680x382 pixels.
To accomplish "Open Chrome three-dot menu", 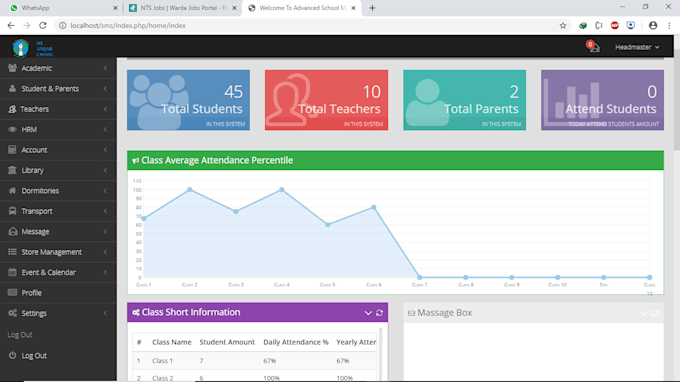I will point(669,26).
